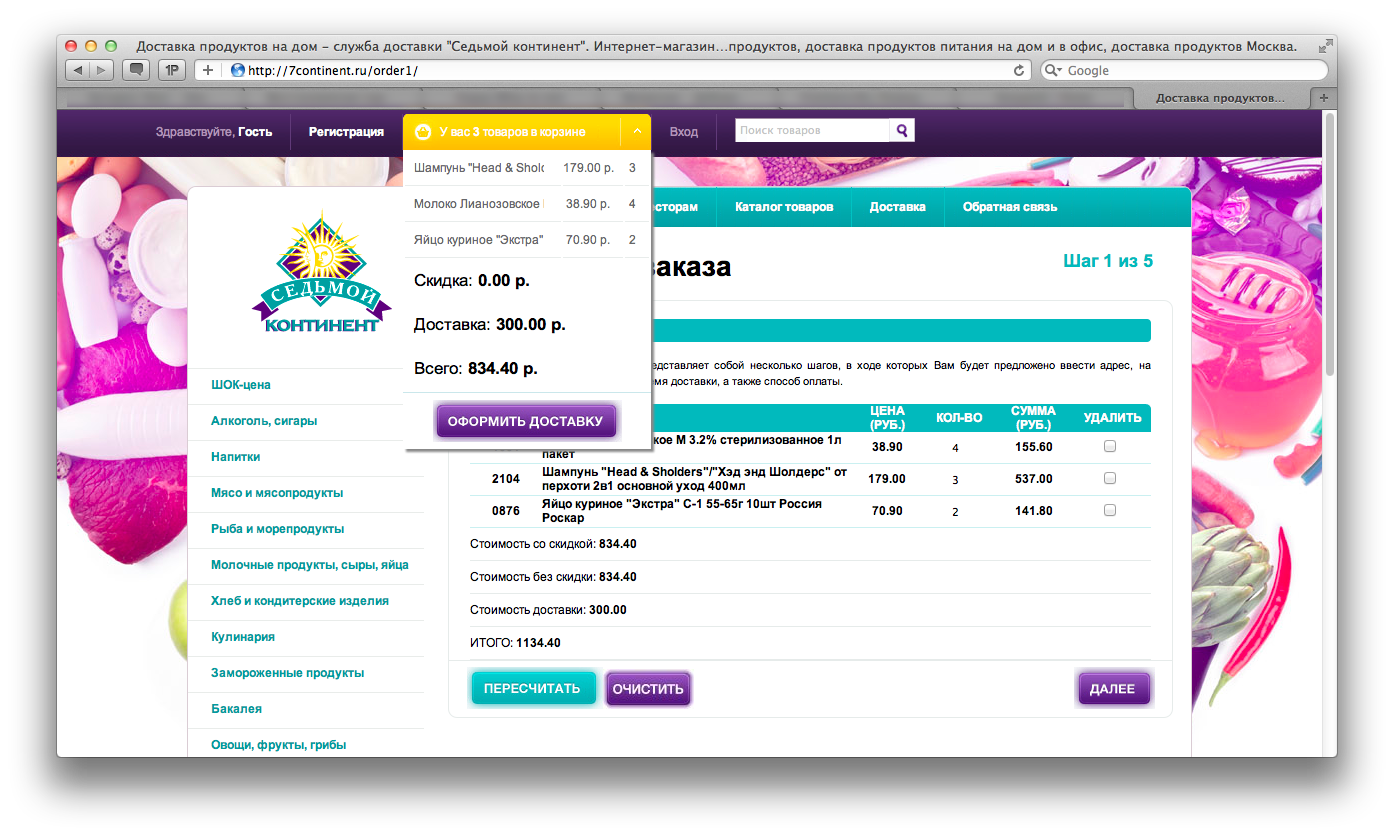1394x836 pixels.
Task: Click the ОФОРМИТЬ ДОСТАВКУ button
Action: coord(527,421)
